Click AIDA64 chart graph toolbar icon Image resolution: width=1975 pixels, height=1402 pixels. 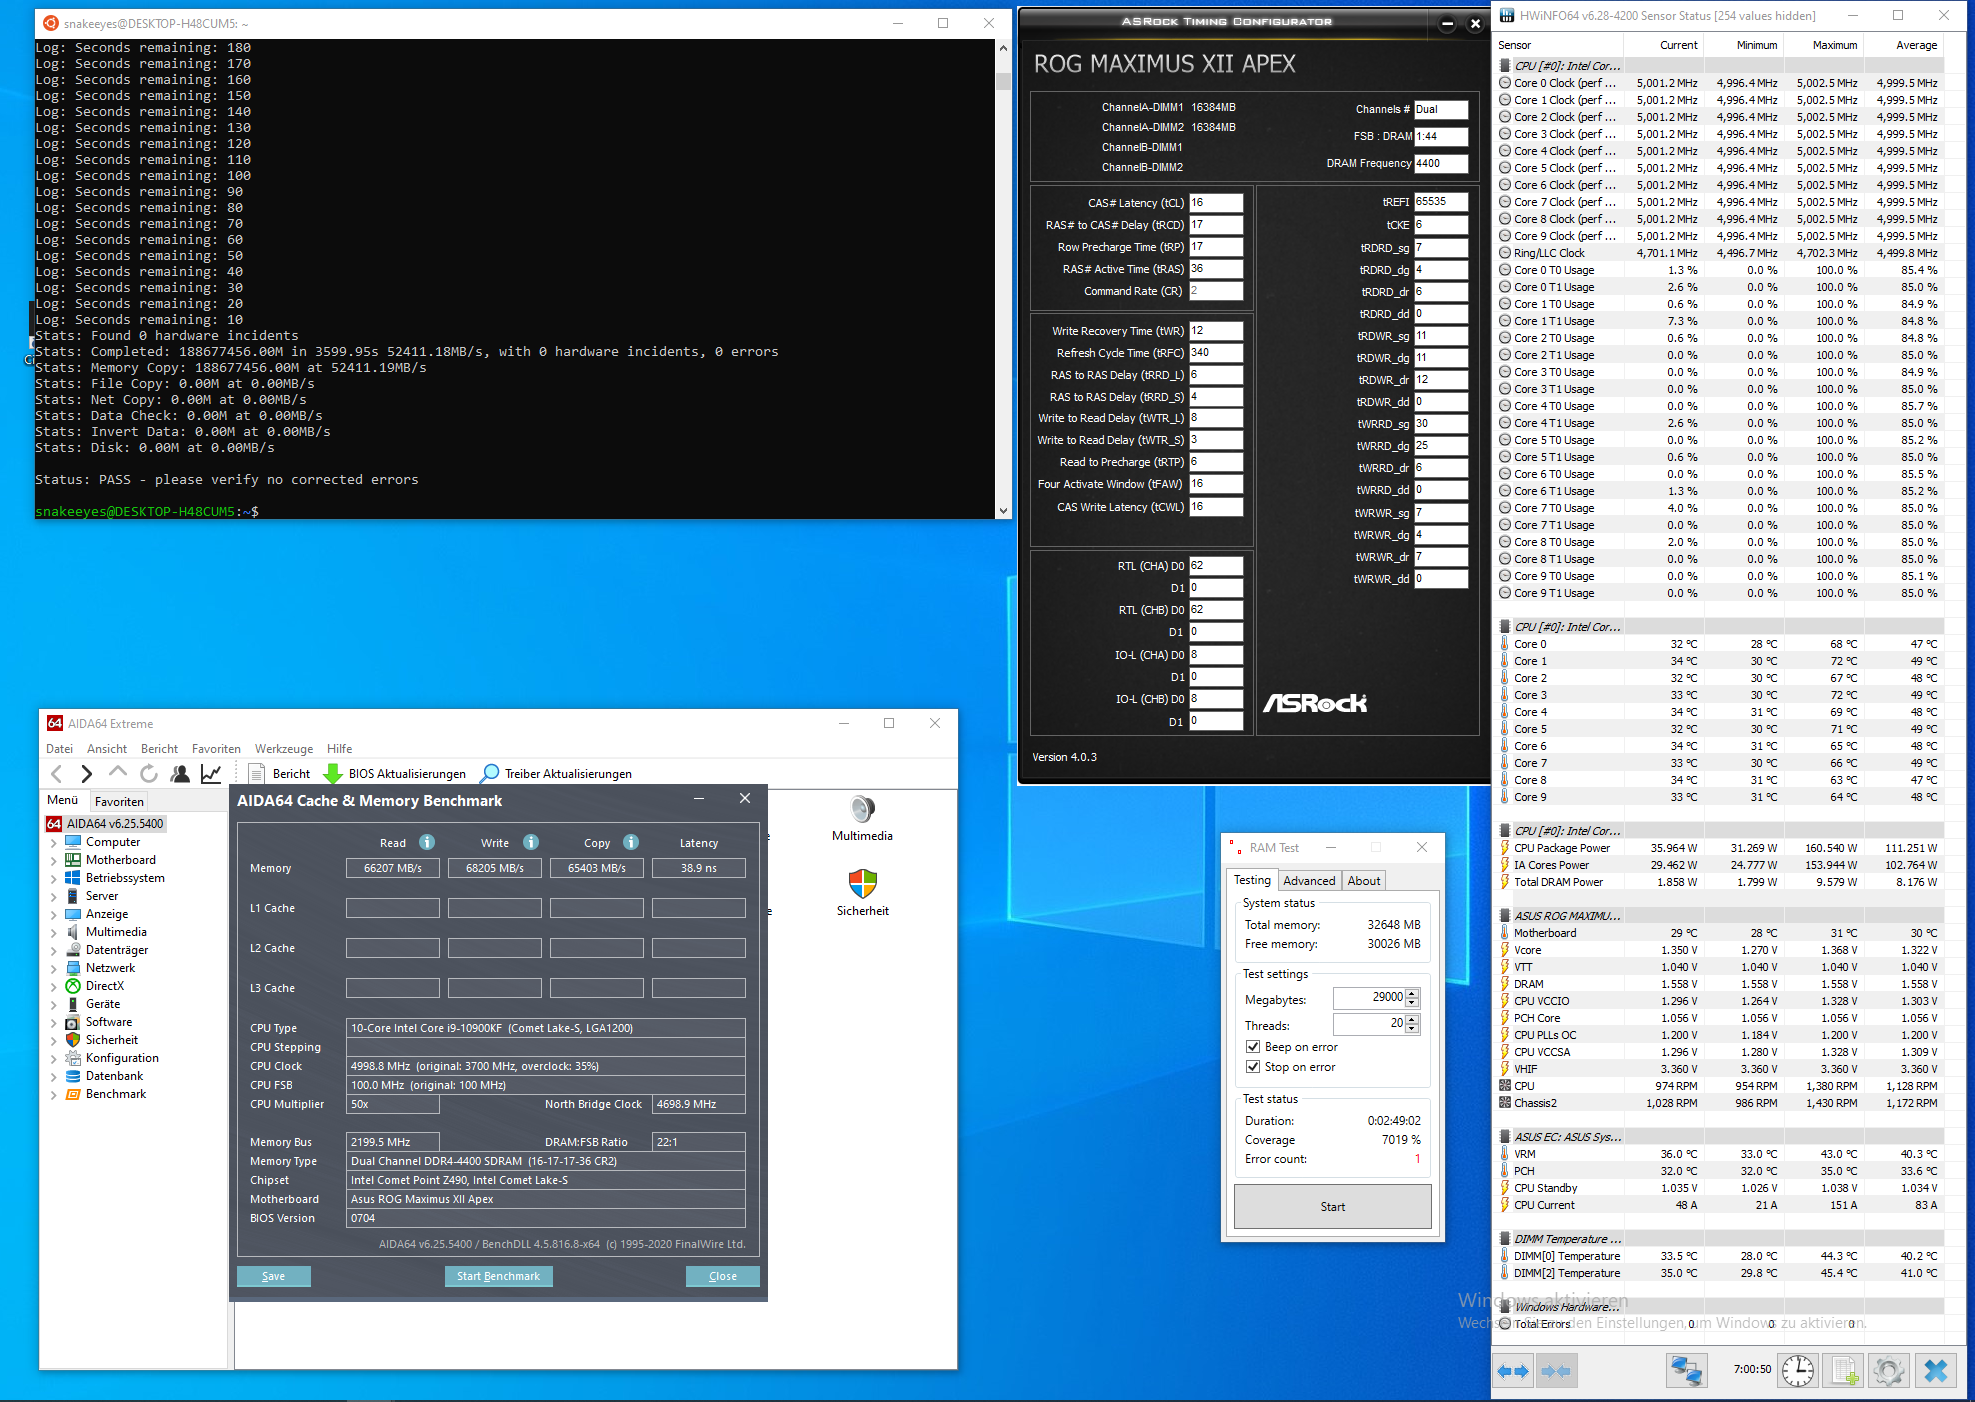coord(211,773)
